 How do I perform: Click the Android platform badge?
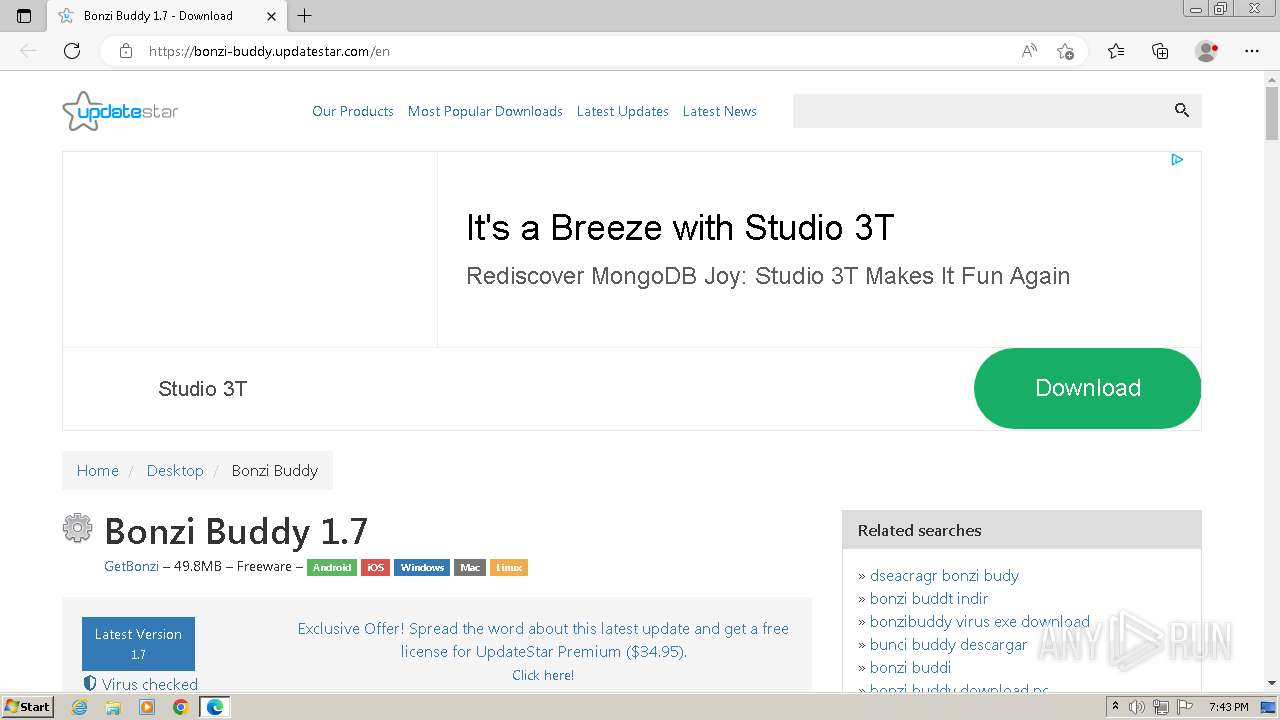click(x=332, y=567)
